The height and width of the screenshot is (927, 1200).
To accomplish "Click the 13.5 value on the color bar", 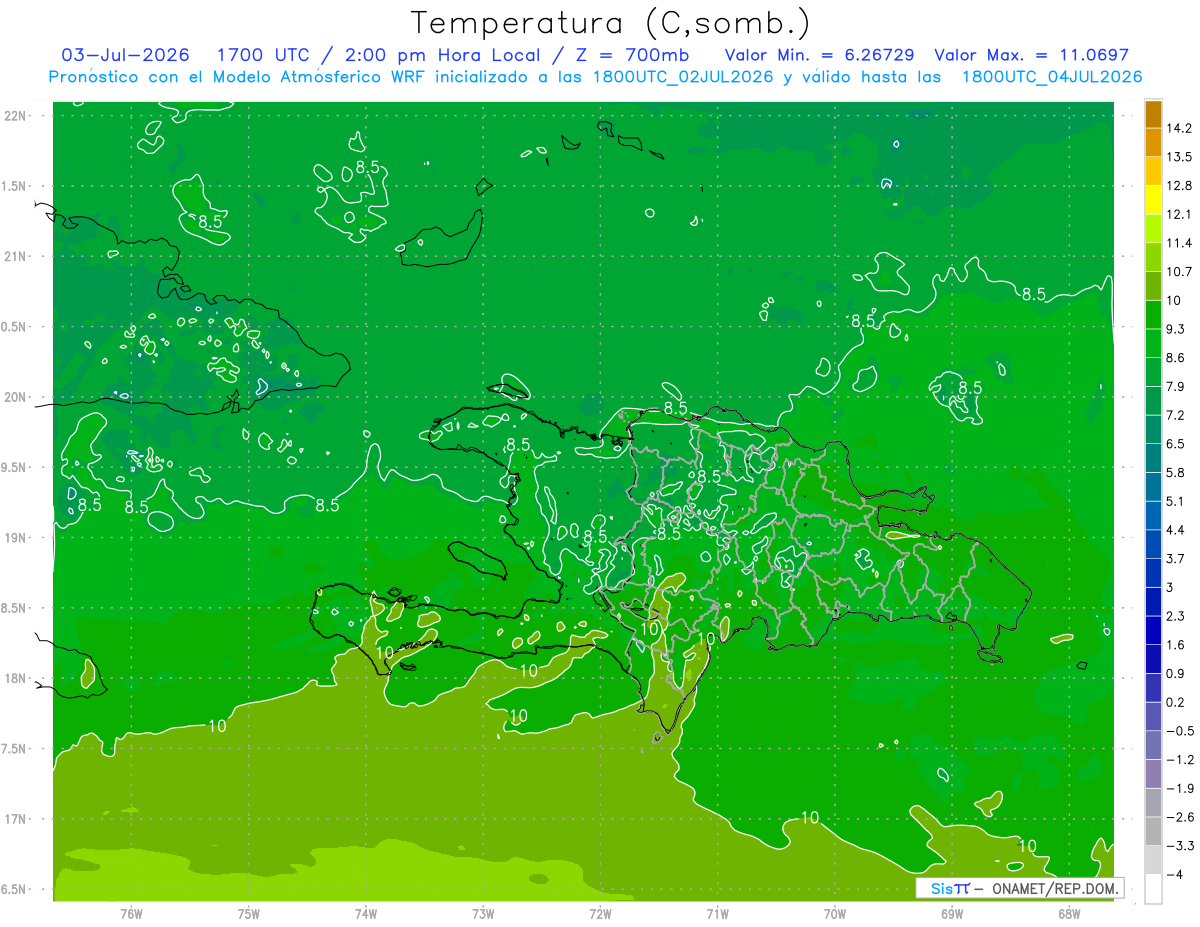I will (x=1179, y=157).
